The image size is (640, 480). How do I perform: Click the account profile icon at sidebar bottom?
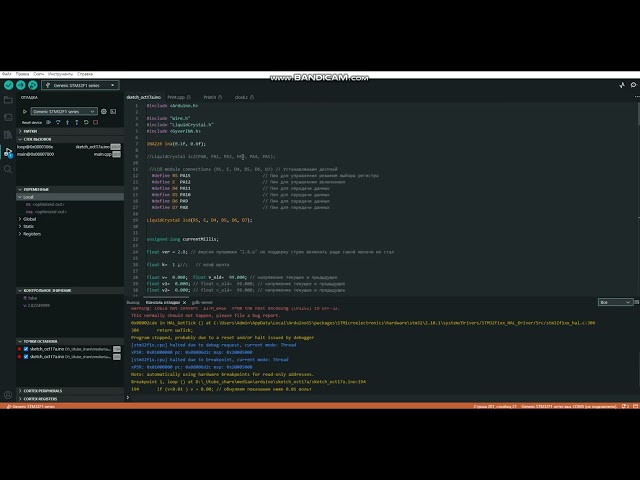click(x=8, y=395)
